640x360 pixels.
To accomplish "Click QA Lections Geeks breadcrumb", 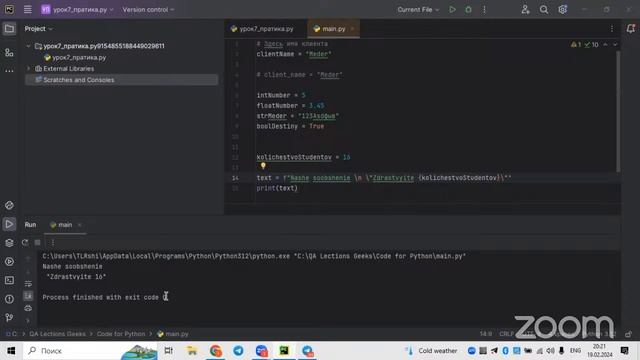I will (x=57, y=334).
